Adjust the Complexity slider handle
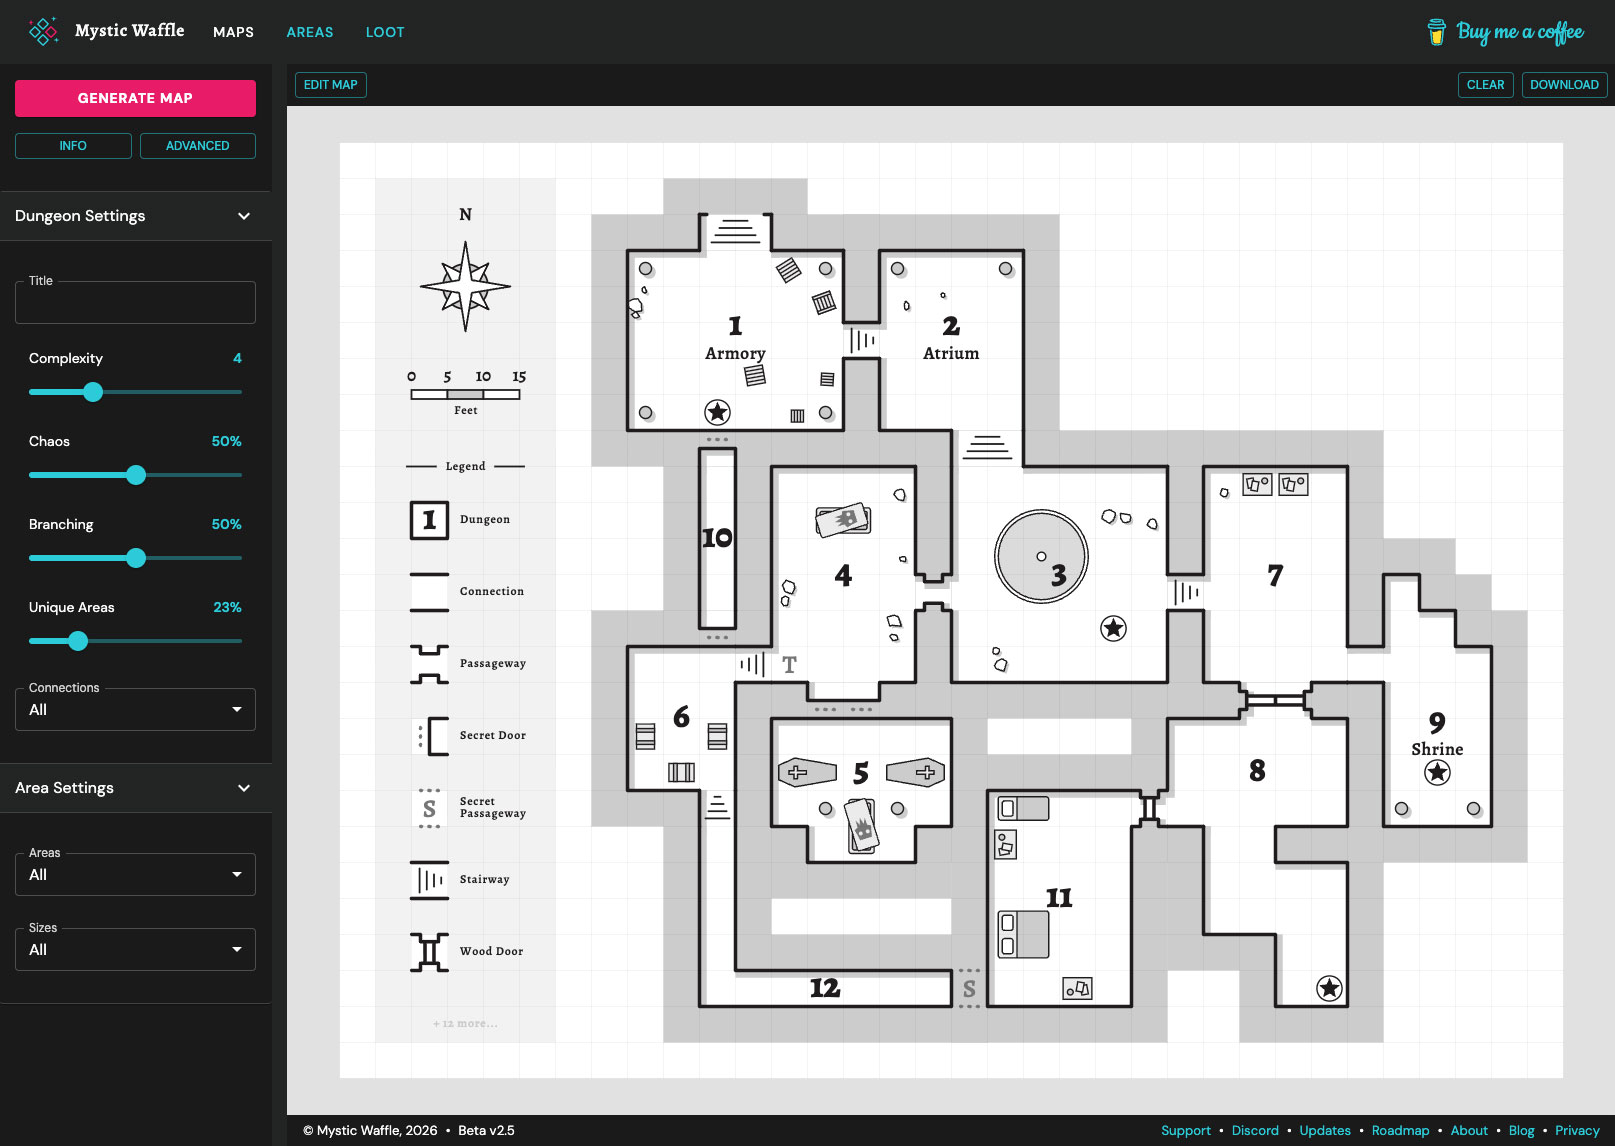Viewport: 1615px width, 1146px height. (93, 392)
